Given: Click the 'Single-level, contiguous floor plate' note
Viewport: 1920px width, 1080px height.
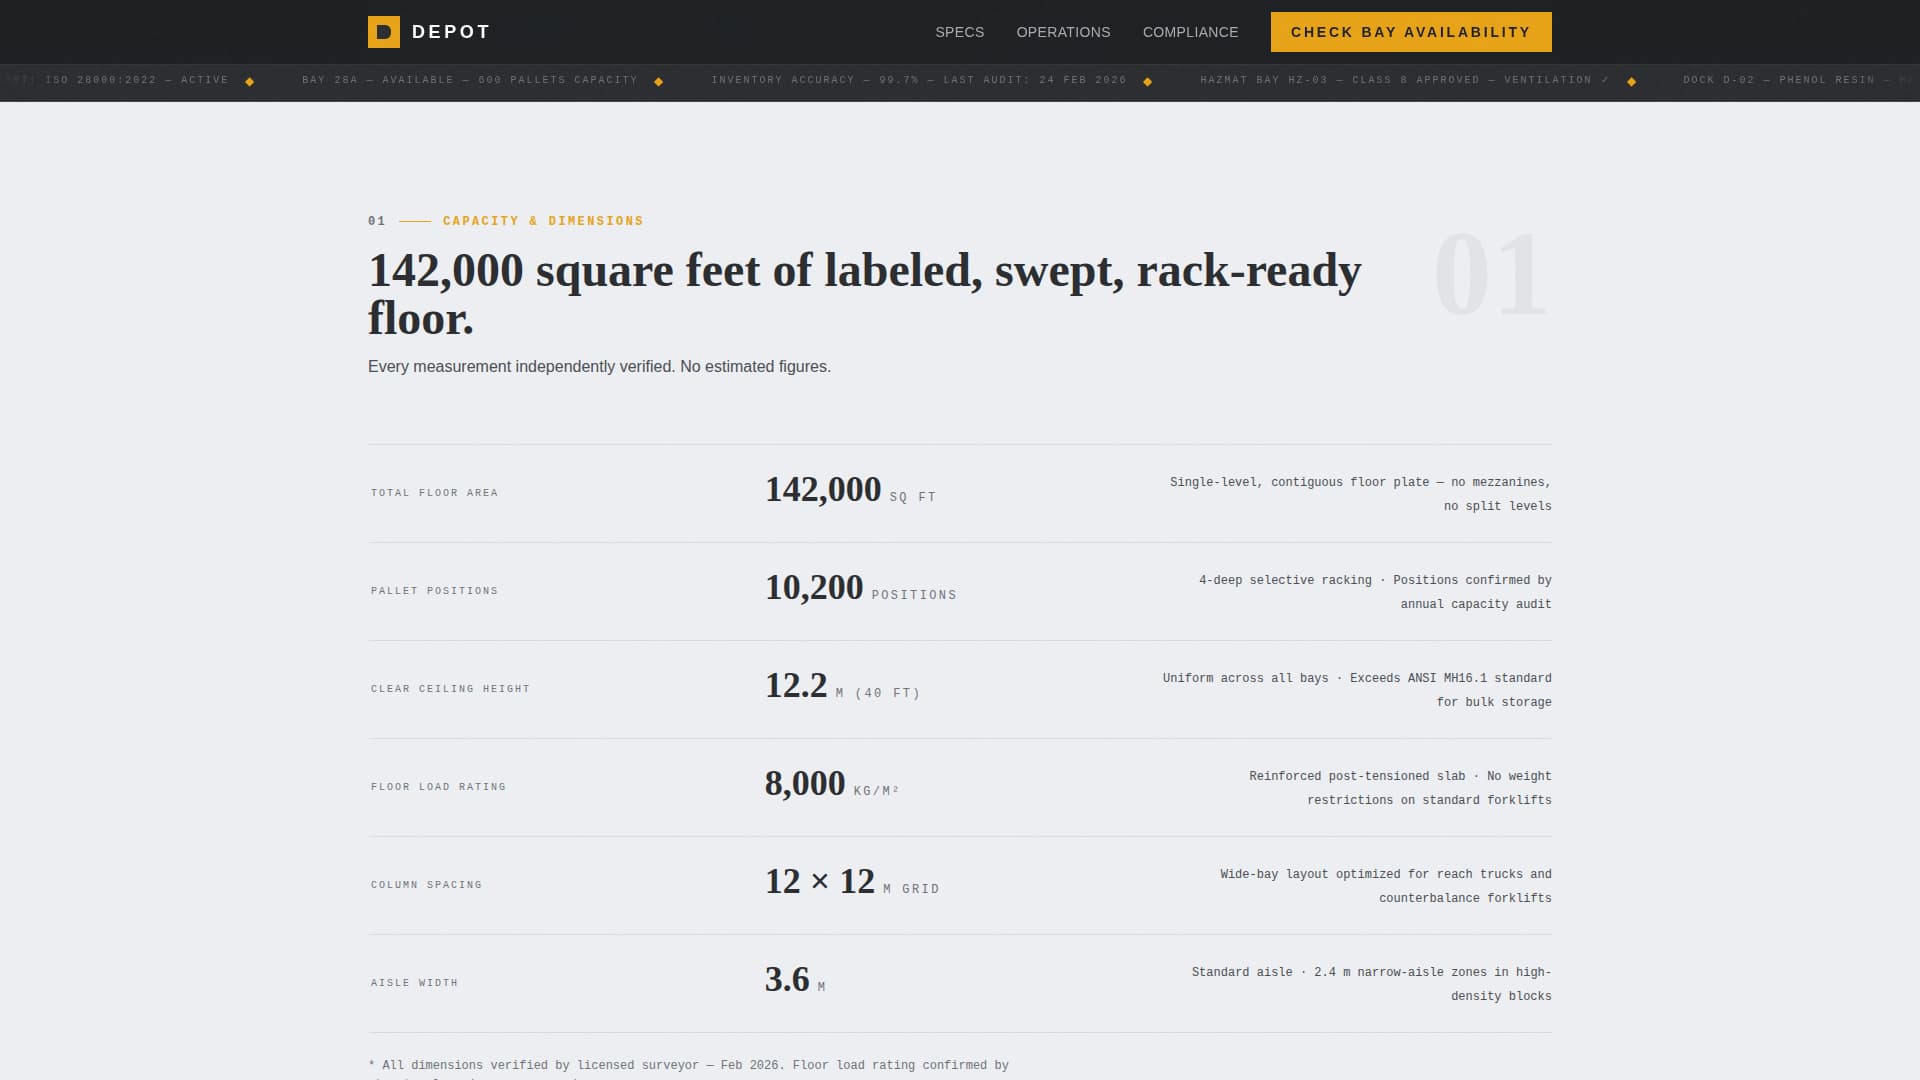Looking at the screenshot, I should (1360, 494).
